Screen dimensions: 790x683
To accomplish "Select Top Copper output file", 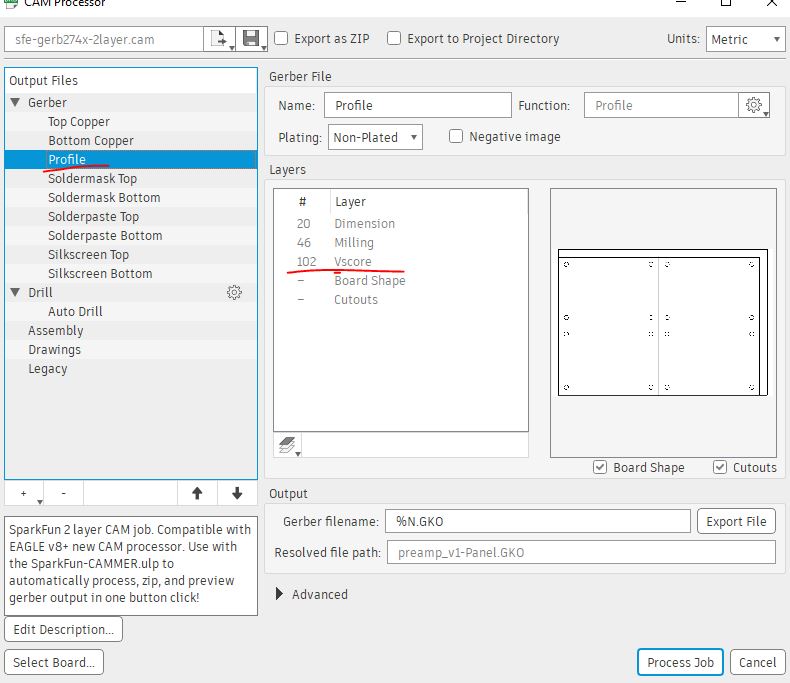I will pos(79,121).
